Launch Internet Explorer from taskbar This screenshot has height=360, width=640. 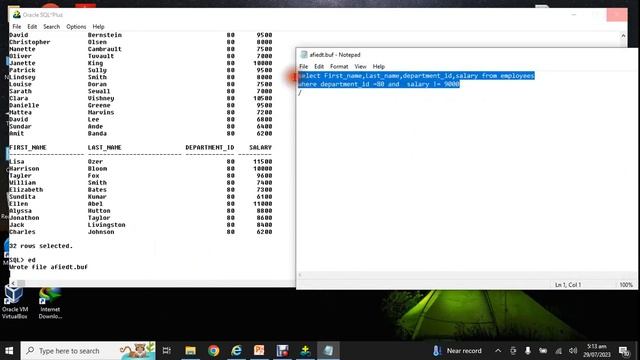coord(236,351)
